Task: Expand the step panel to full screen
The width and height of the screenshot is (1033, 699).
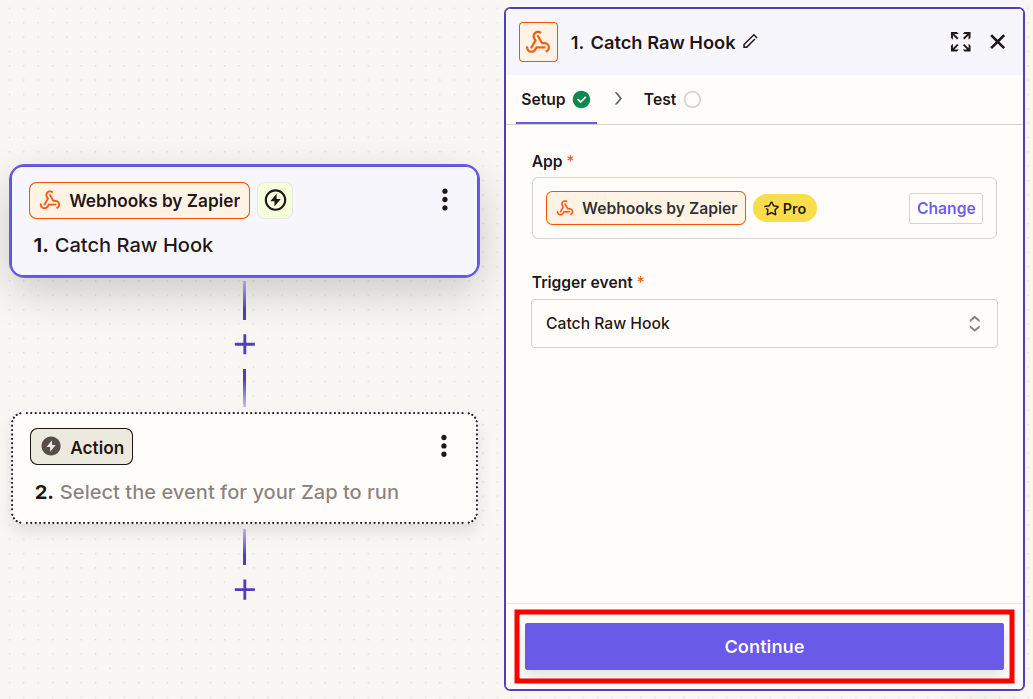Action: pos(960,42)
